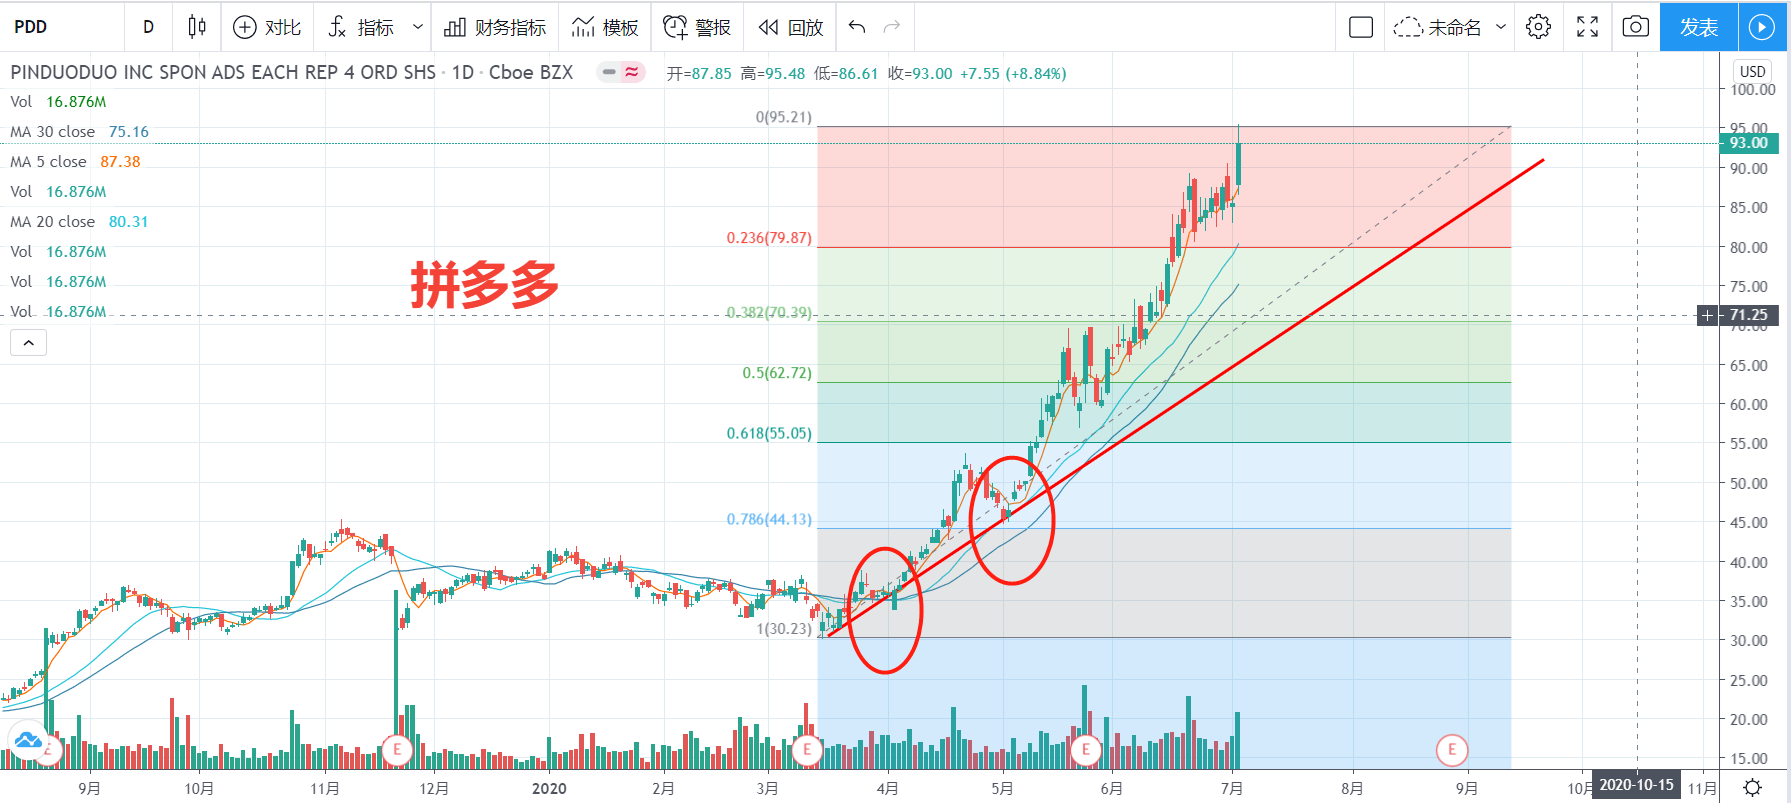
Task: Select the Fibonacci 0(95.21) level label
Action: pyautogui.click(x=784, y=117)
